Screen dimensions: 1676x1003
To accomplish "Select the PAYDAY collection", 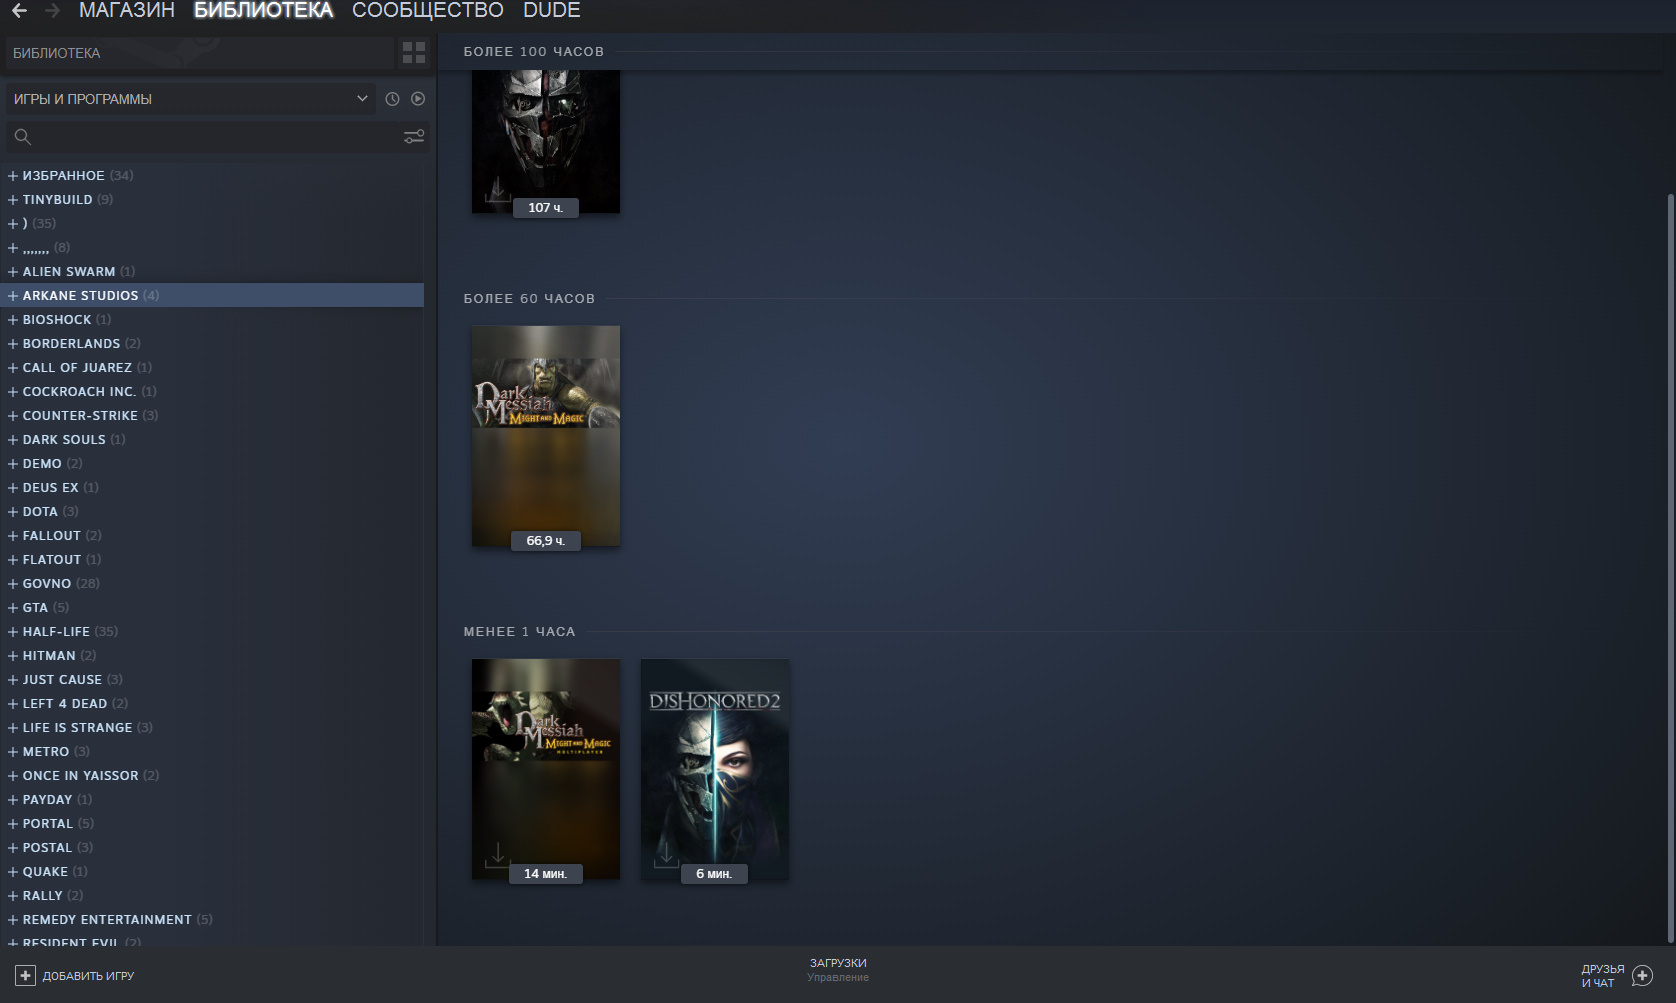I will pyautogui.click(x=212, y=800).
